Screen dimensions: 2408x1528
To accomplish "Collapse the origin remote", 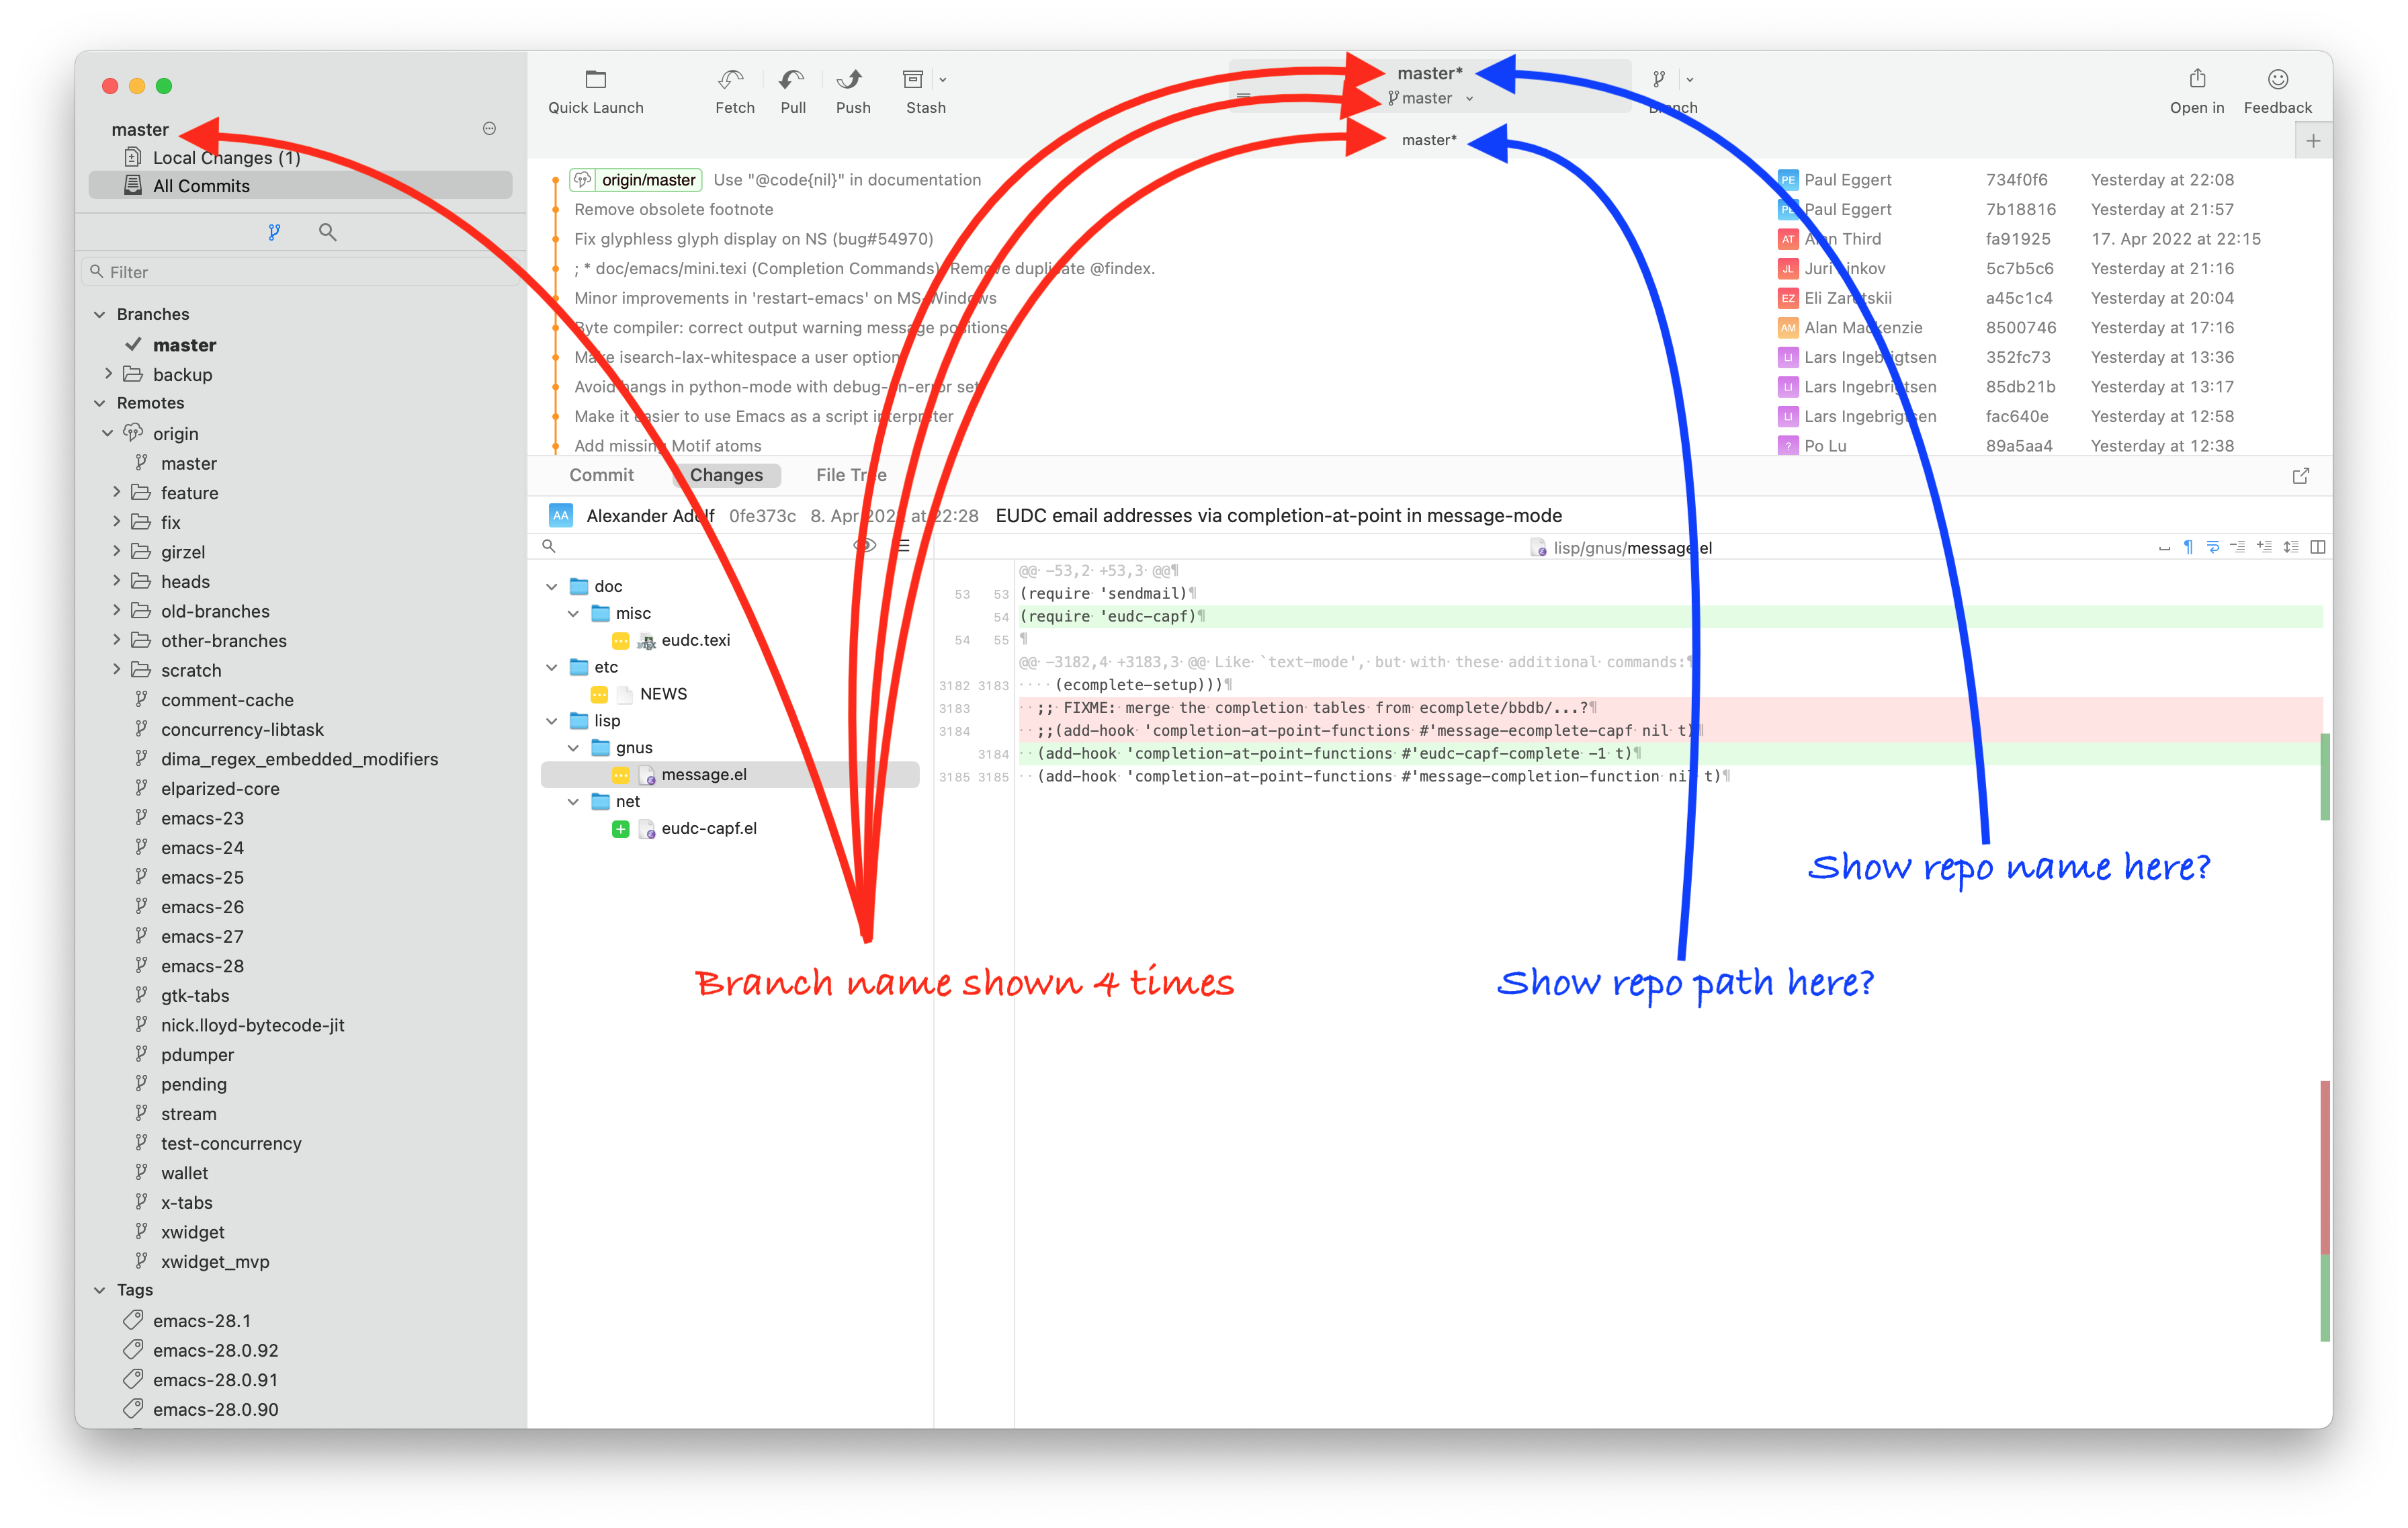I will 107,433.
